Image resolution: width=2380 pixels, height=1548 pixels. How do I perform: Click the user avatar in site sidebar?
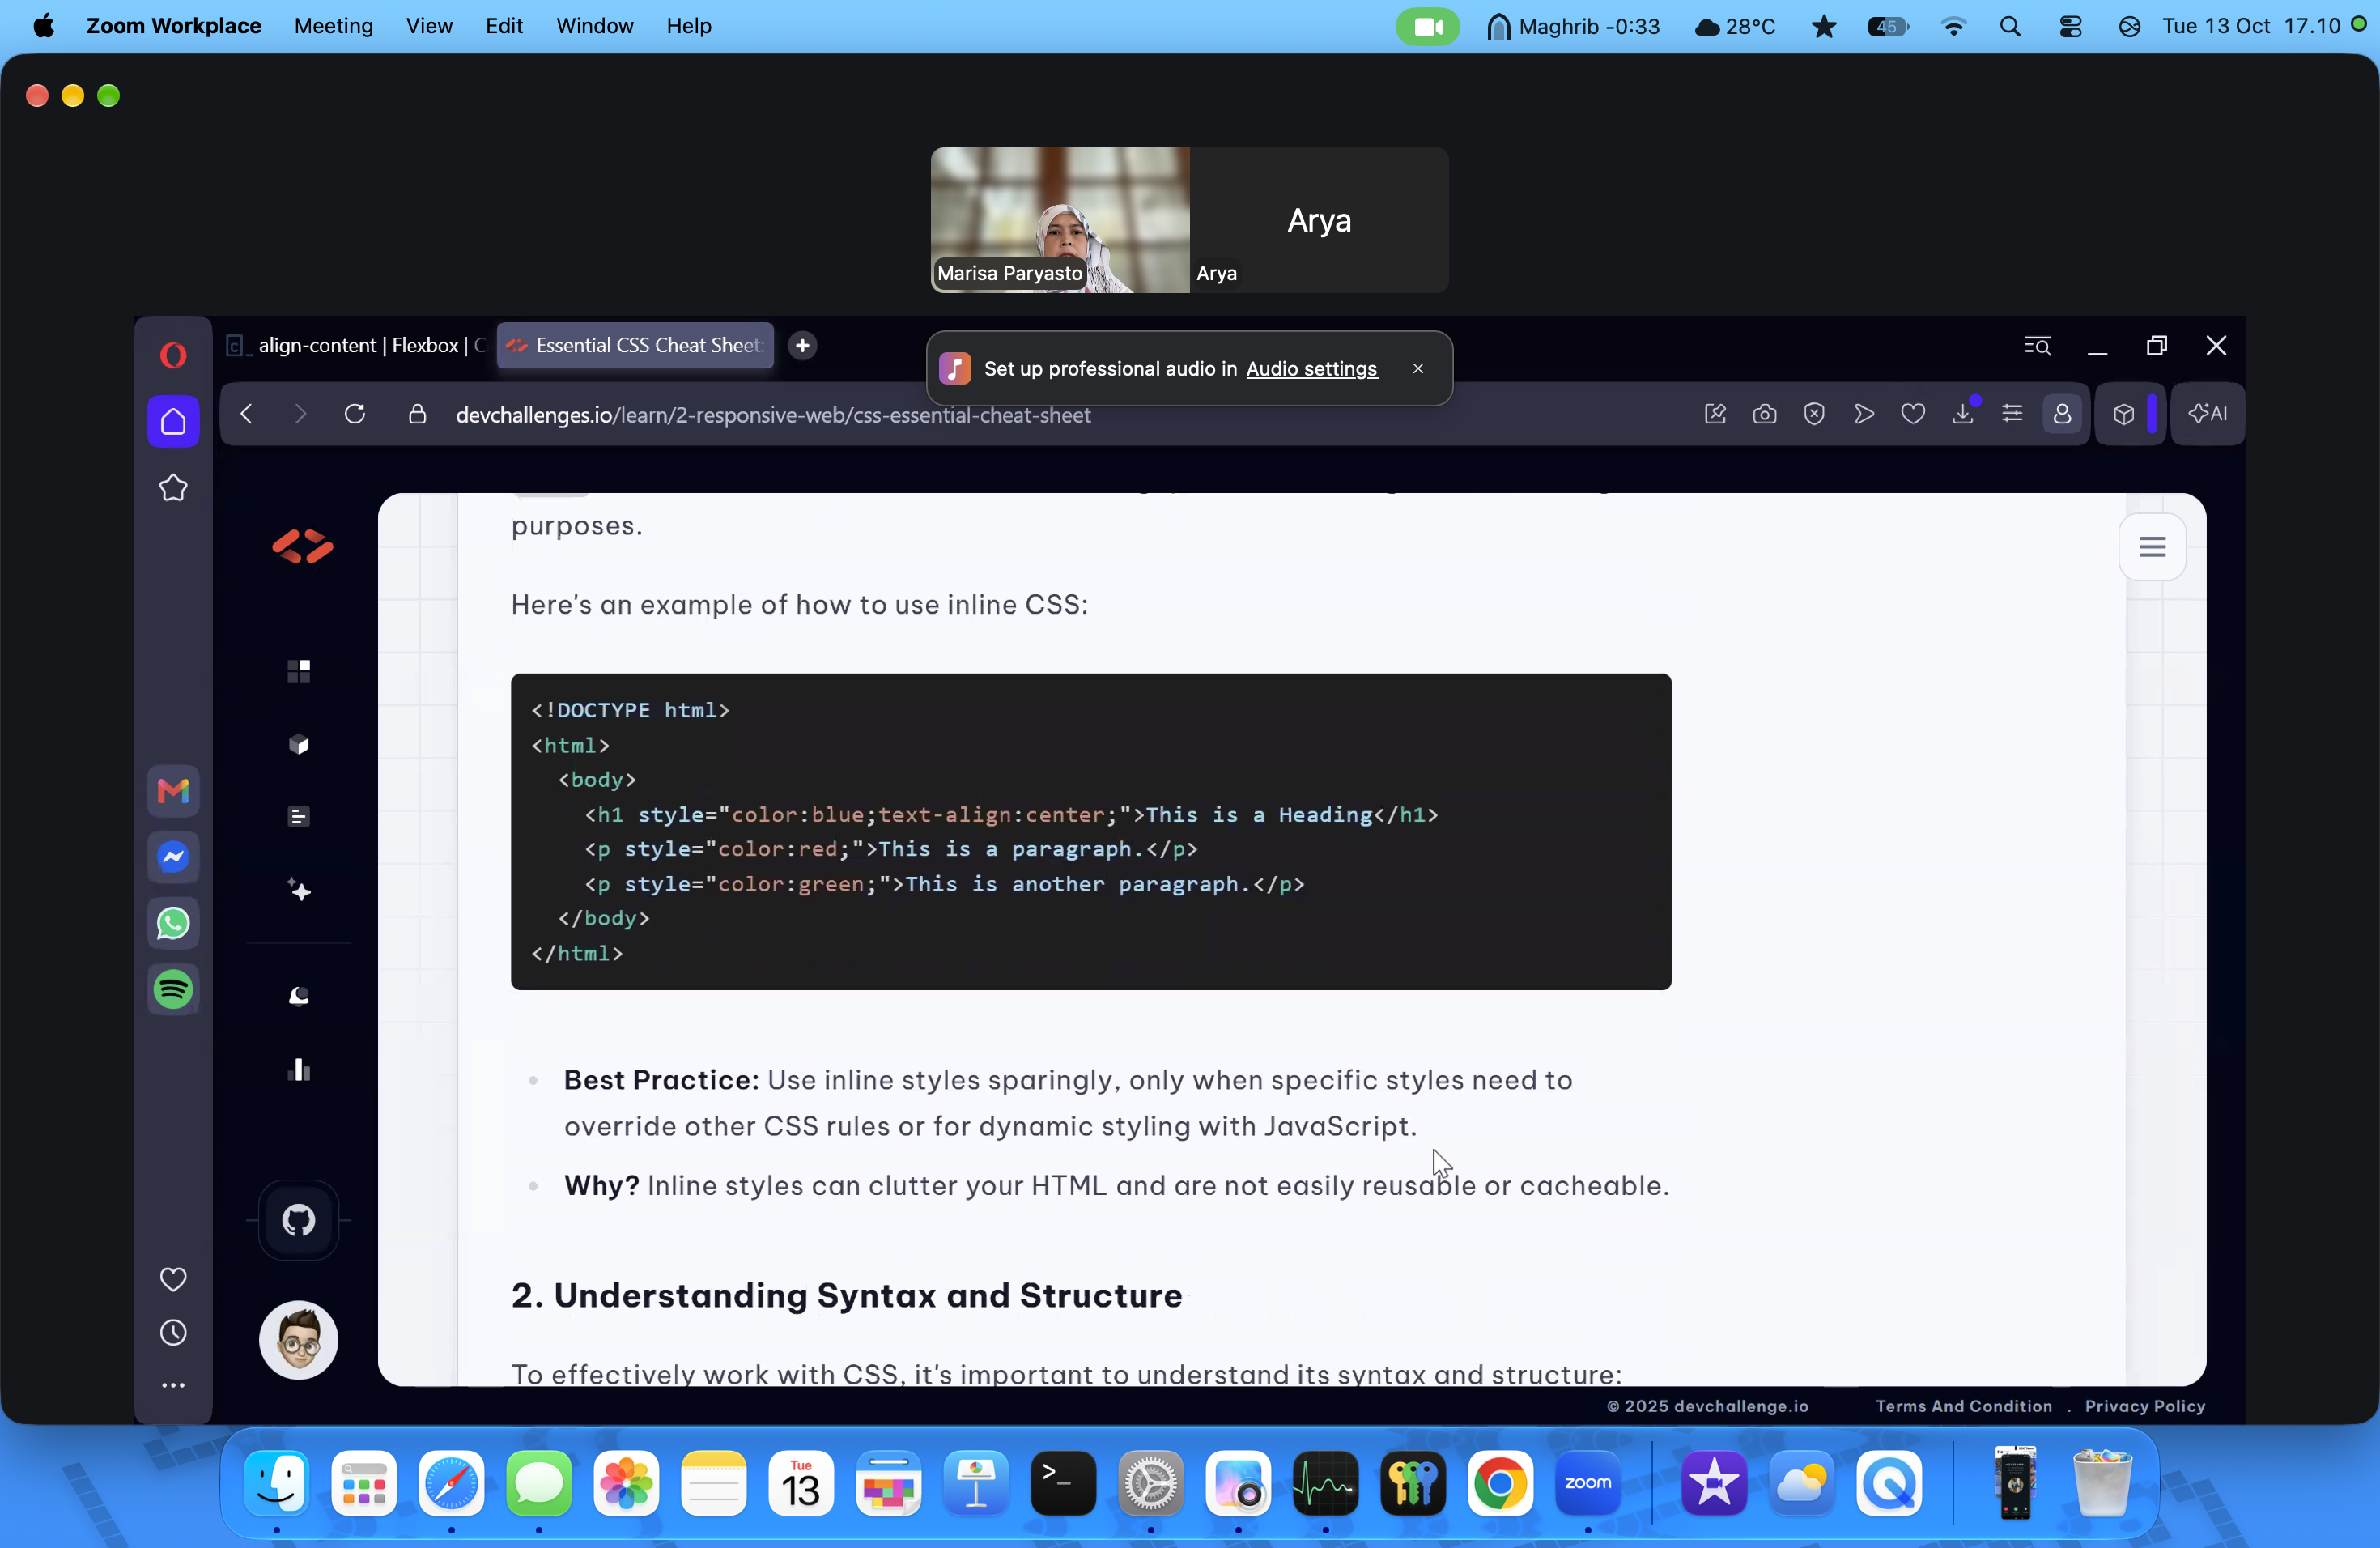(299, 1340)
